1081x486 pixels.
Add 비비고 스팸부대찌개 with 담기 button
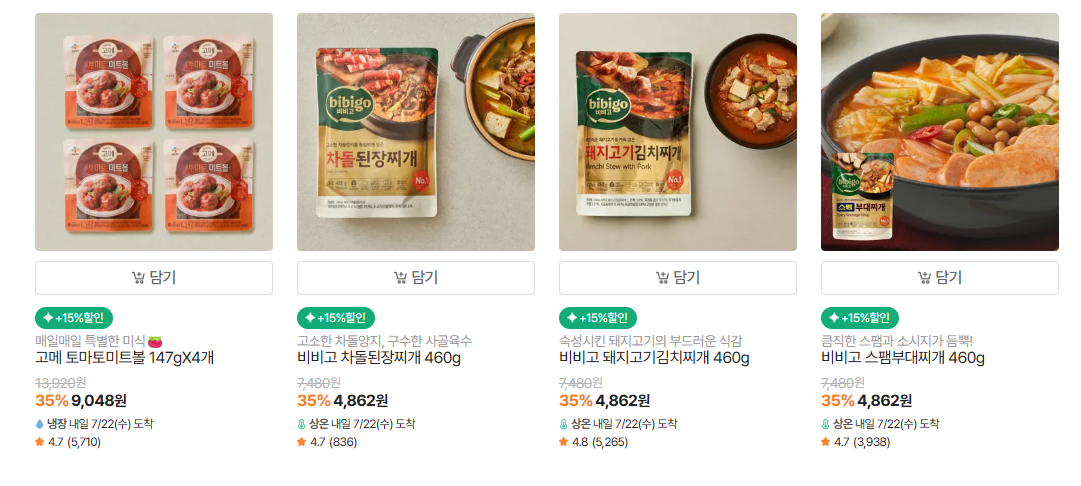[940, 278]
